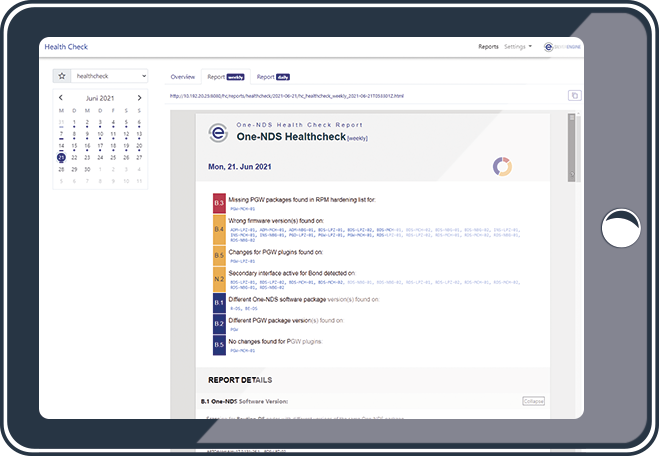Select June 14 in the calendar
The height and width of the screenshot is (456, 660).
[x=61, y=146]
